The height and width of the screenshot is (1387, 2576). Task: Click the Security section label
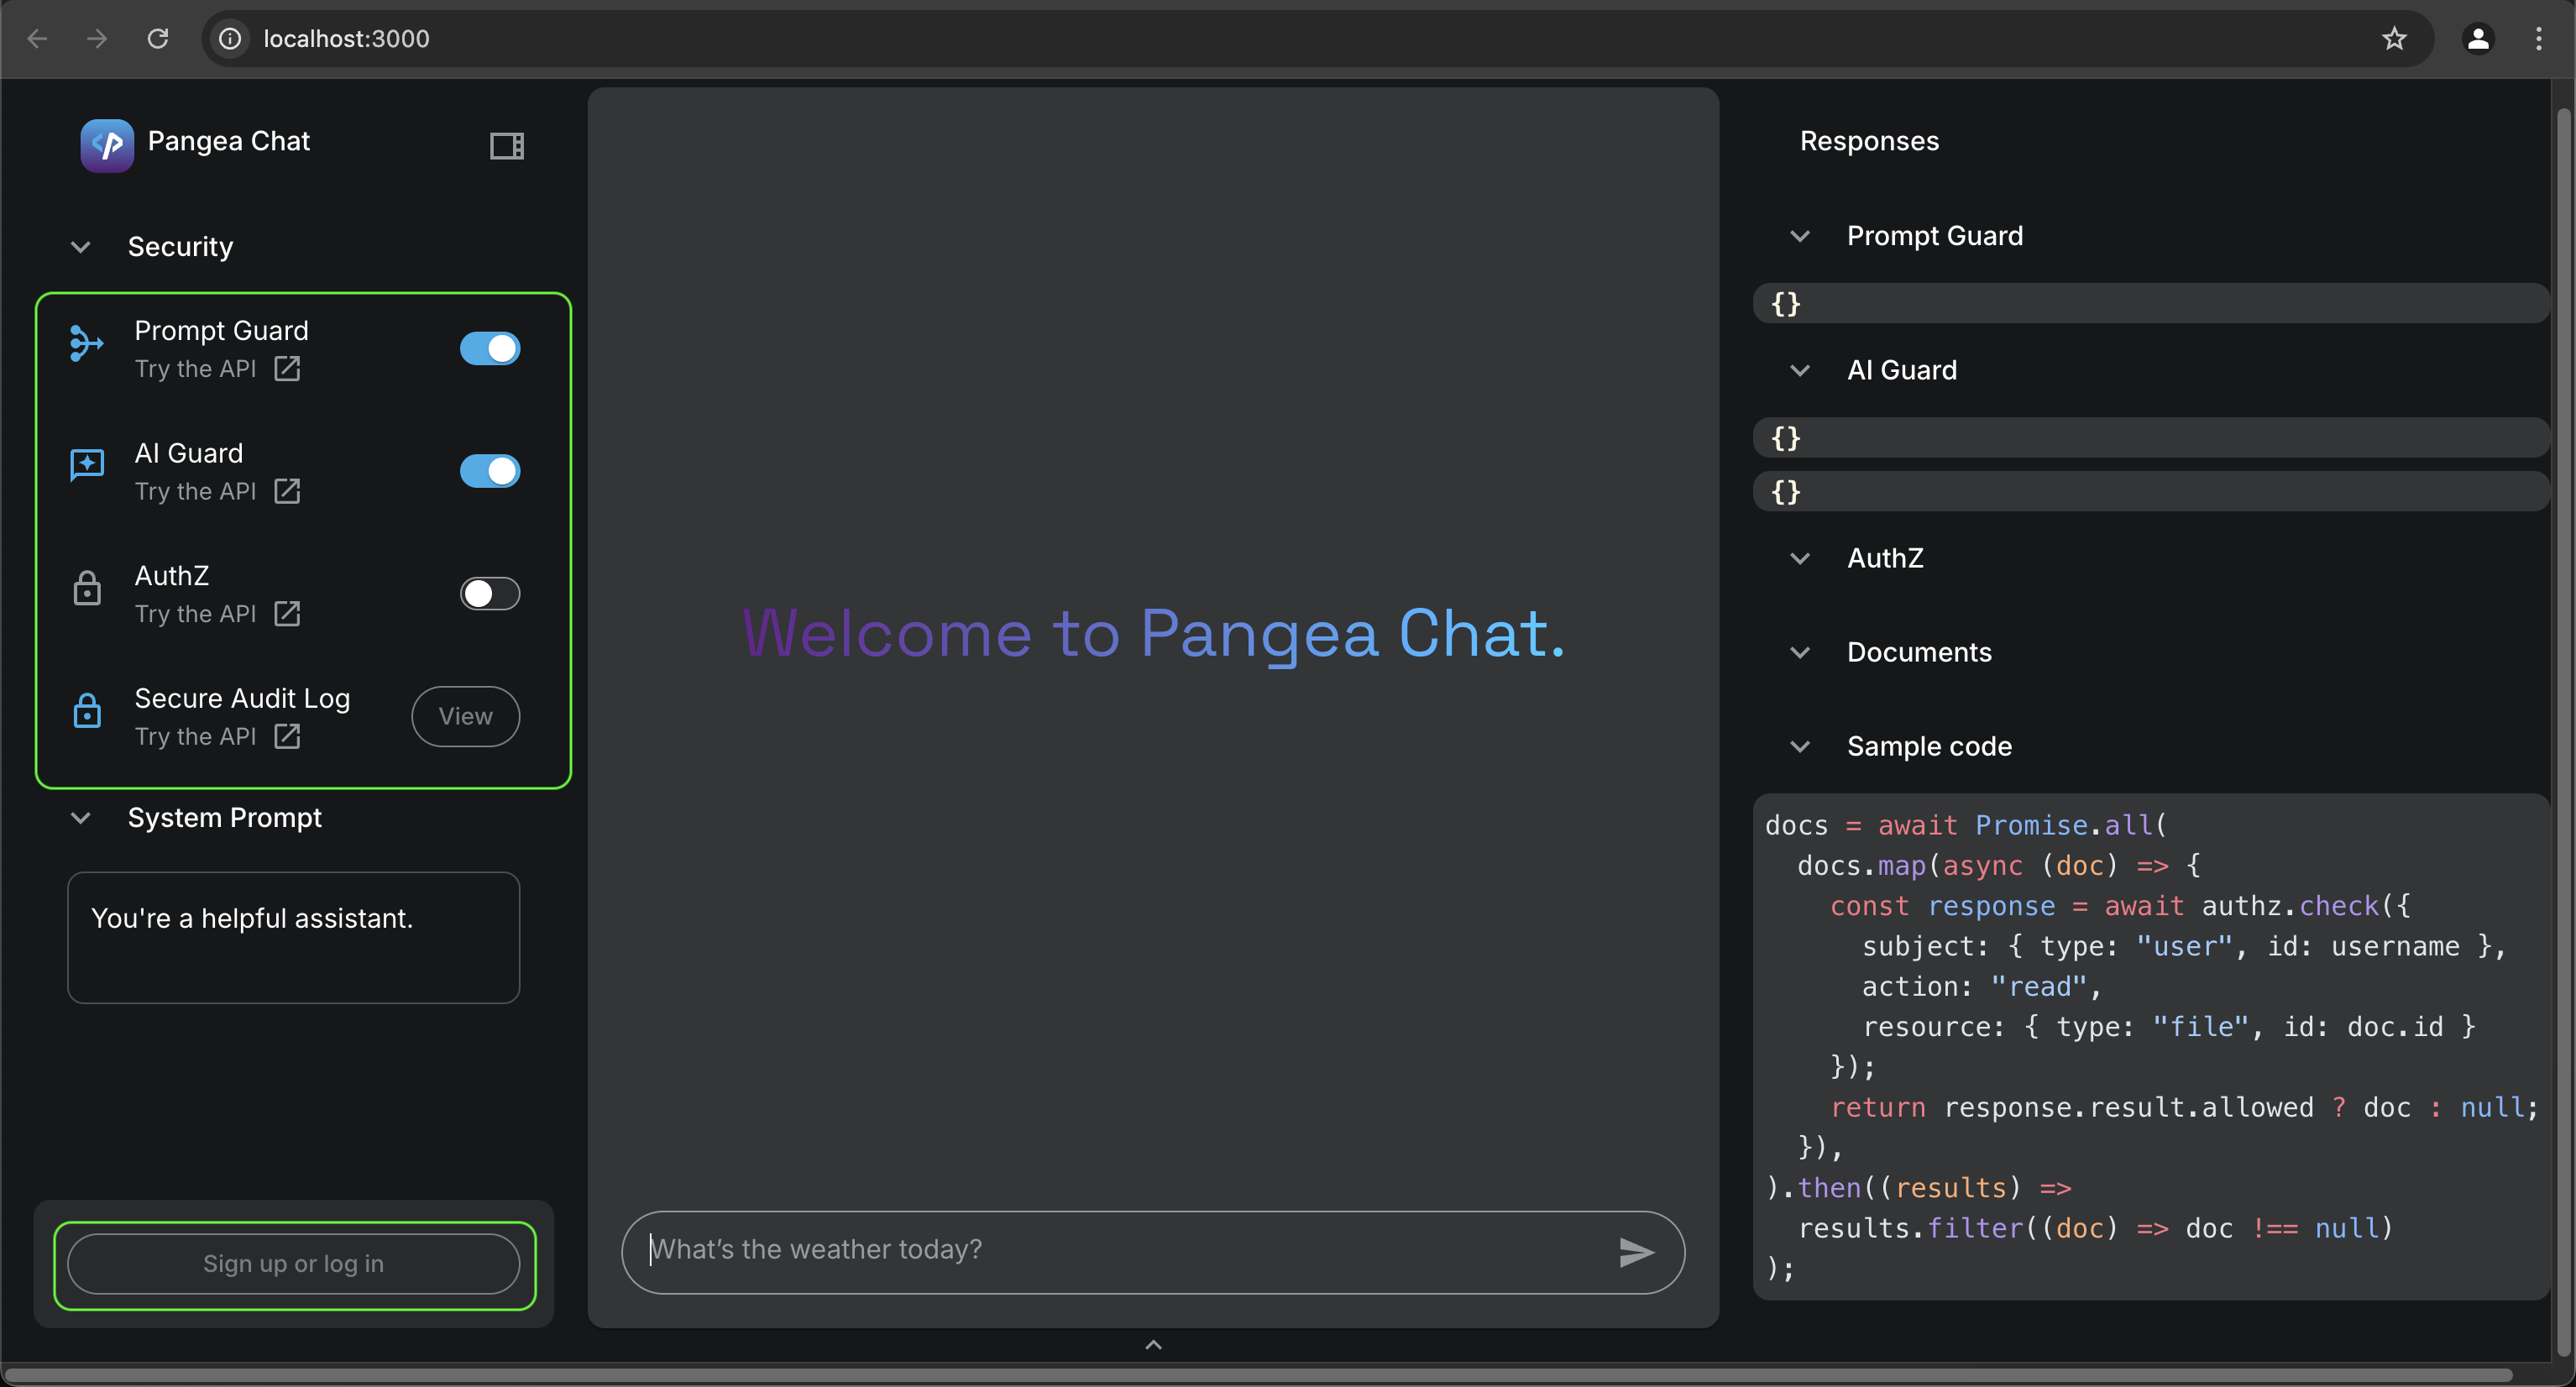tap(180, 247)
